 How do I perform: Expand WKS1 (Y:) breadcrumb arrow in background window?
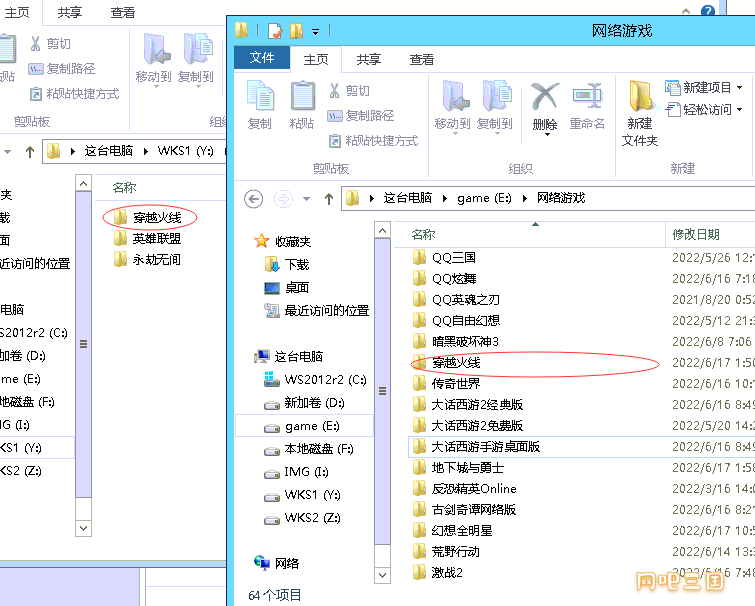point(225,151)
